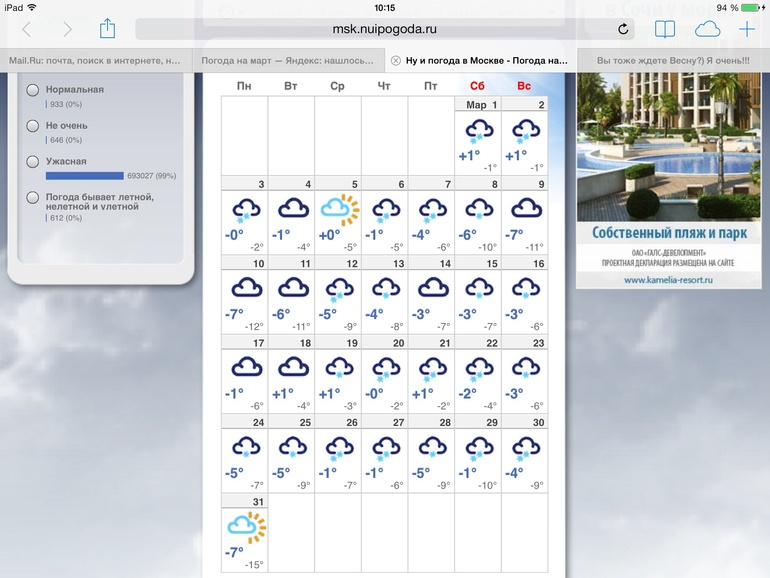The width and height of the screenshot is (770, 578).
Task: Tap the address bar msk.nuipogoda.ru
Action: (385, 29)
